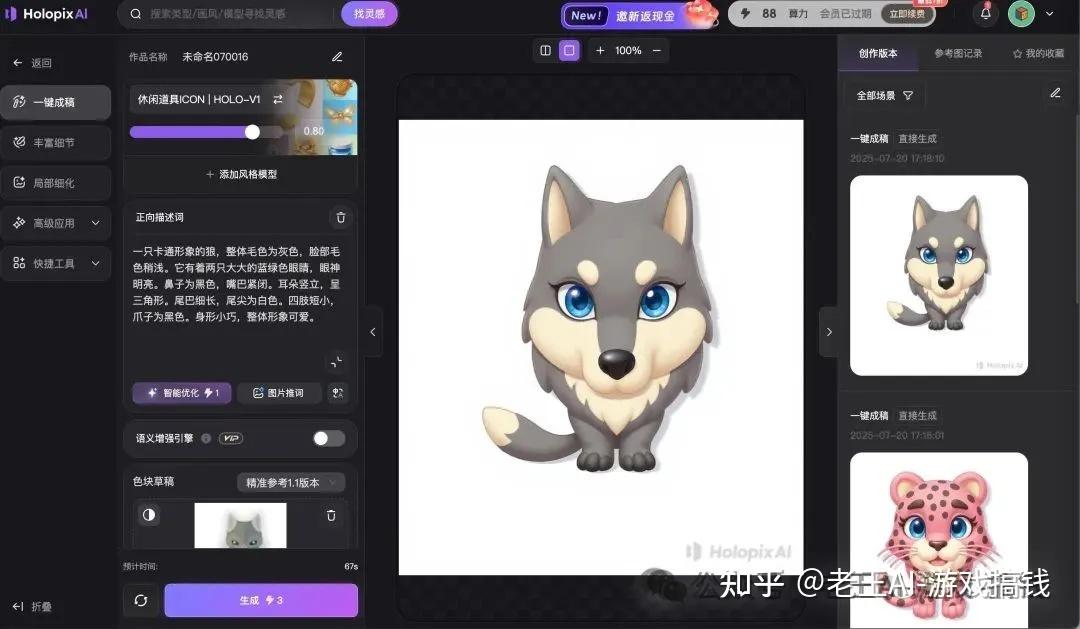
Task: Click the search magnifier icon
Action: coord(136,14)
